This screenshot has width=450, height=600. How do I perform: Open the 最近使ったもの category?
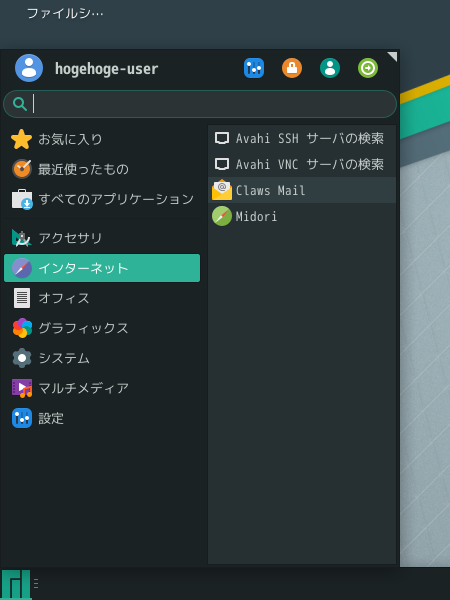coord(102,169)
